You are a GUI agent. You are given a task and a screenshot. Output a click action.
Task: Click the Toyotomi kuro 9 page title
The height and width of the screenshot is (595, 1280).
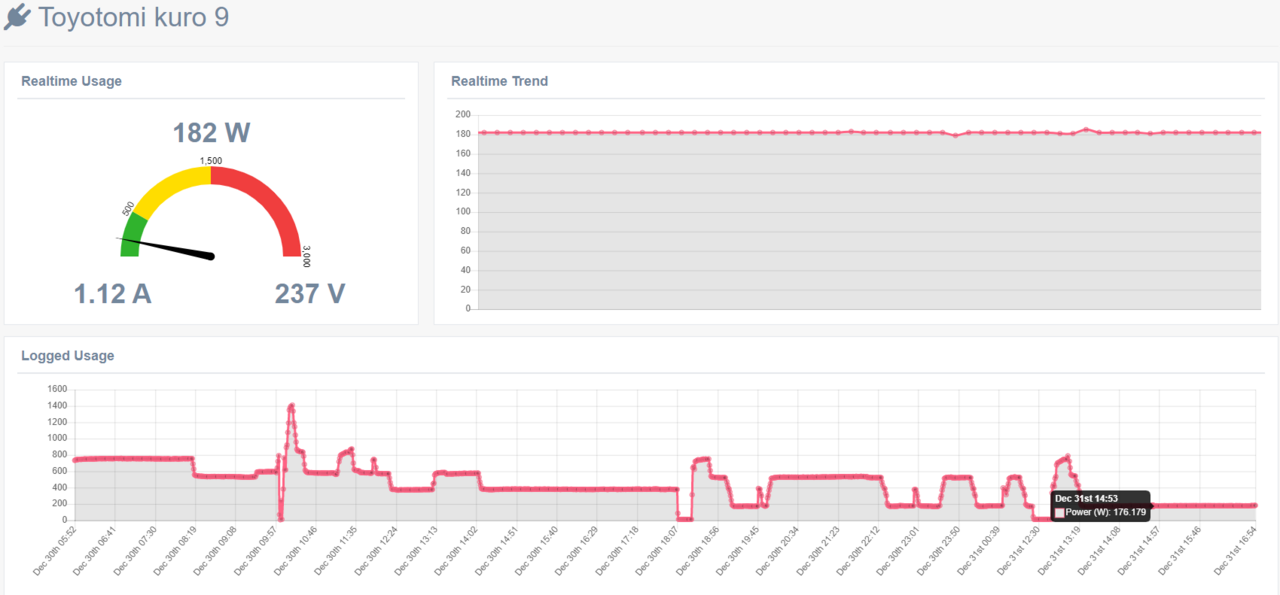(134, 17)
